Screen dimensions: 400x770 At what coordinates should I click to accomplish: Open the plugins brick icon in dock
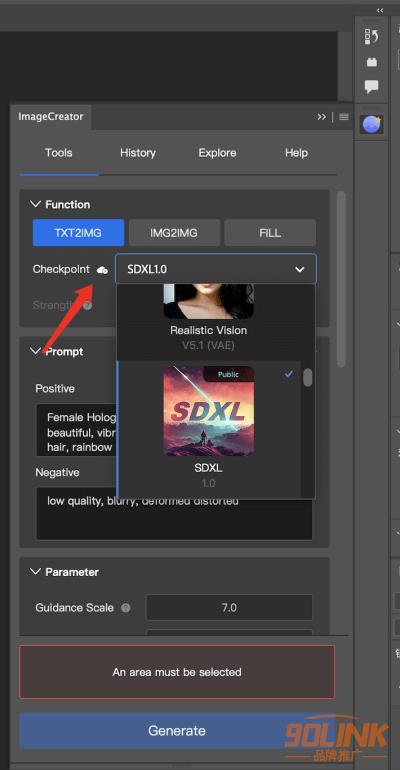tap(372, 62)
